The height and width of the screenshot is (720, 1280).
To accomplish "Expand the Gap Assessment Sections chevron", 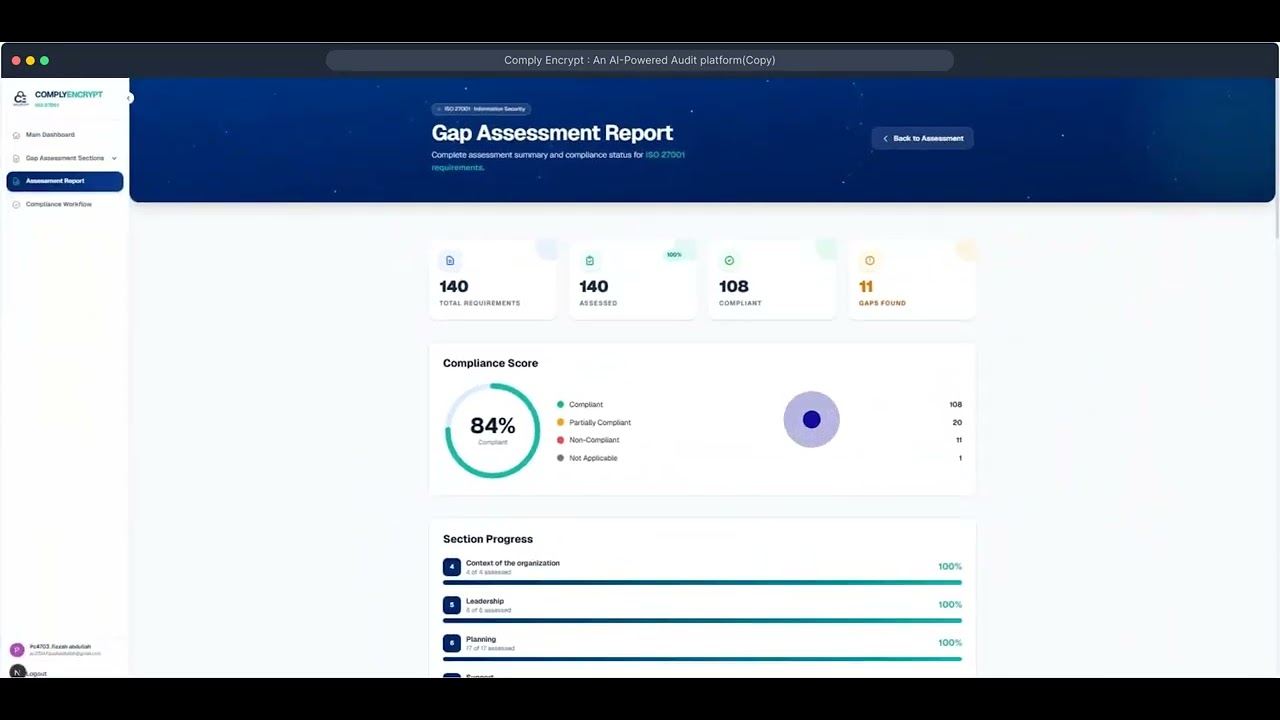I will (114, 158).
